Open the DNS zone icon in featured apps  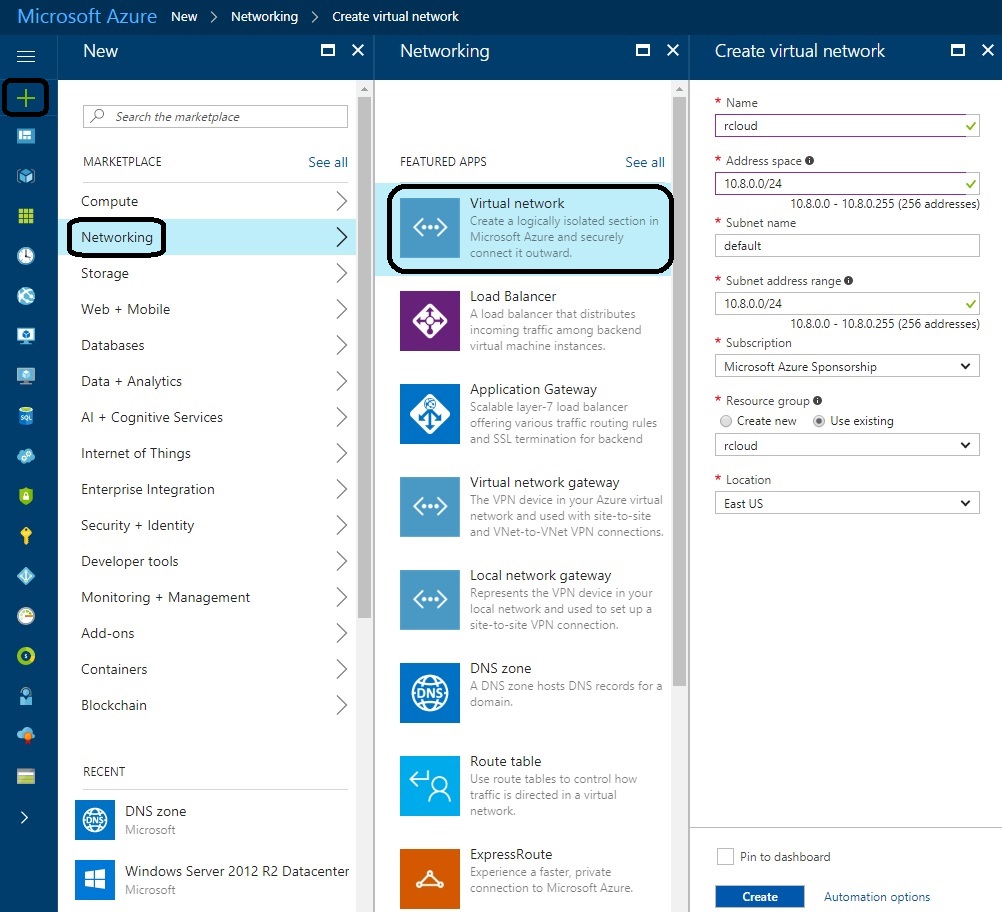(429, 693)
